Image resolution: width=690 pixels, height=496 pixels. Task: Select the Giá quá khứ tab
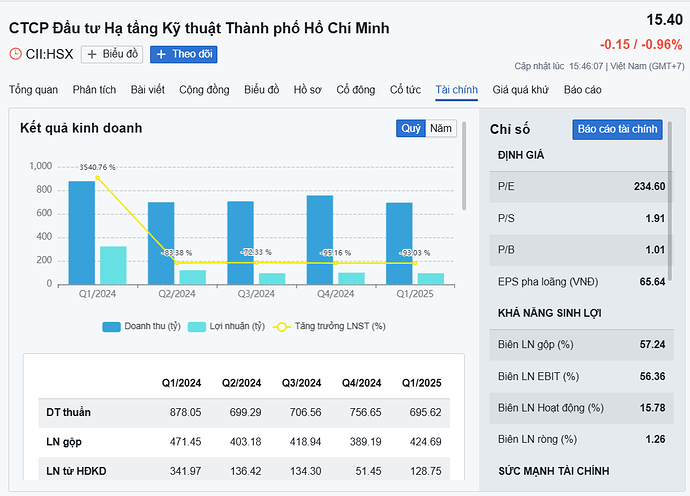pos(521,90)
